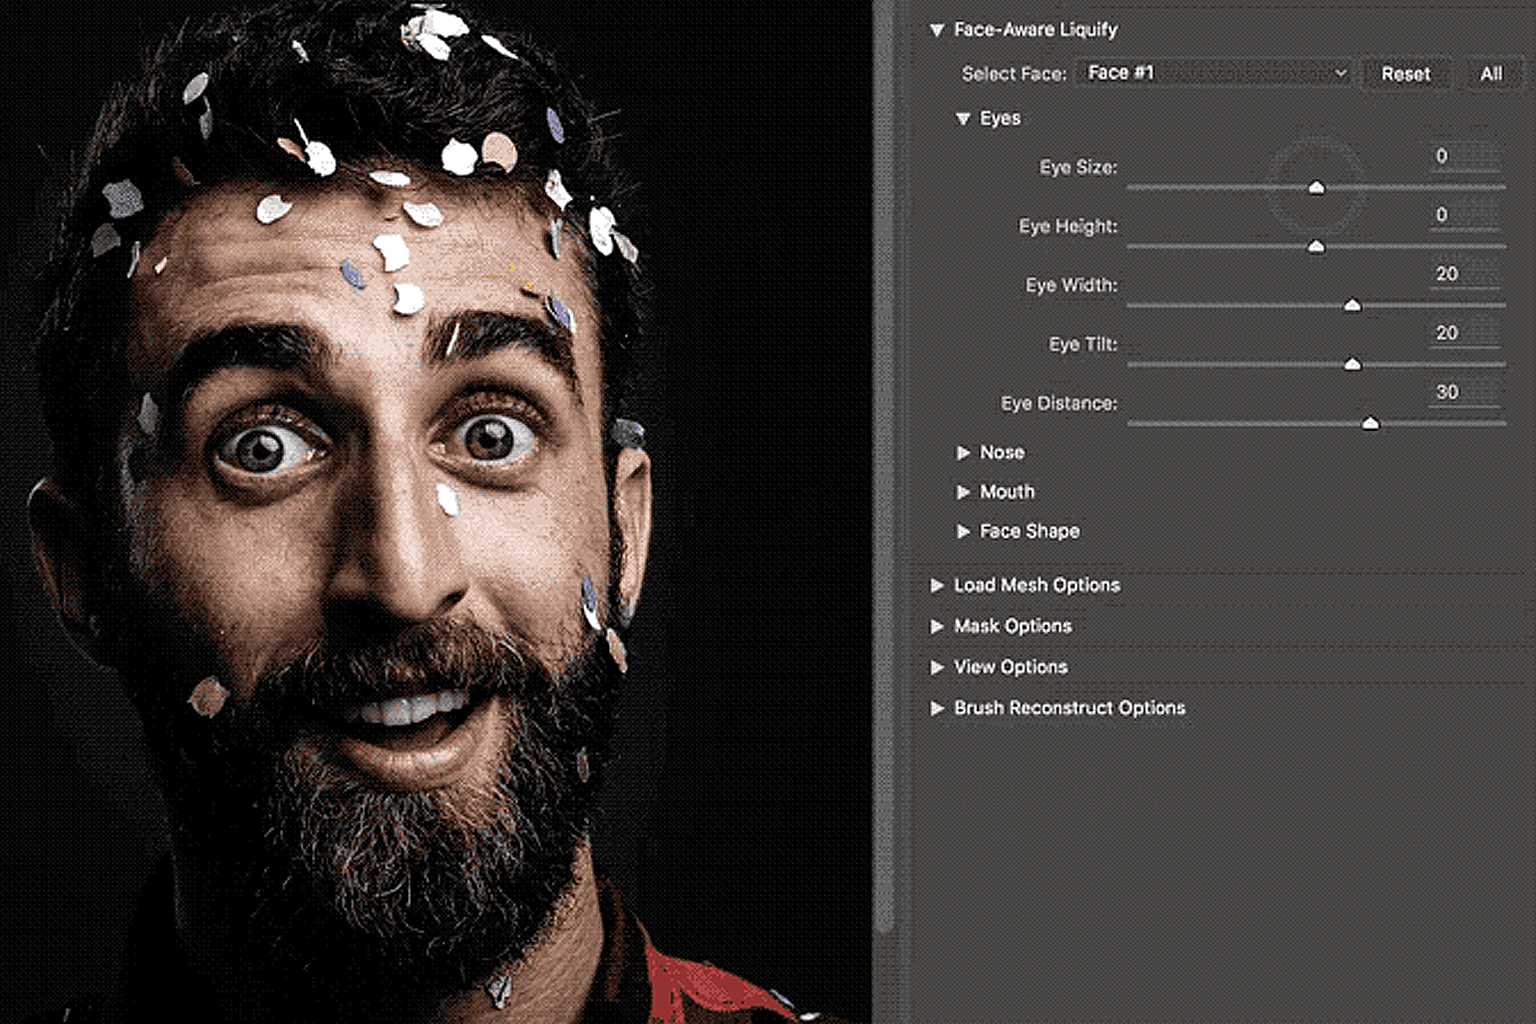Expand the Mouth group
The image size is (1536, 1024).
click(x=963, y=492)
